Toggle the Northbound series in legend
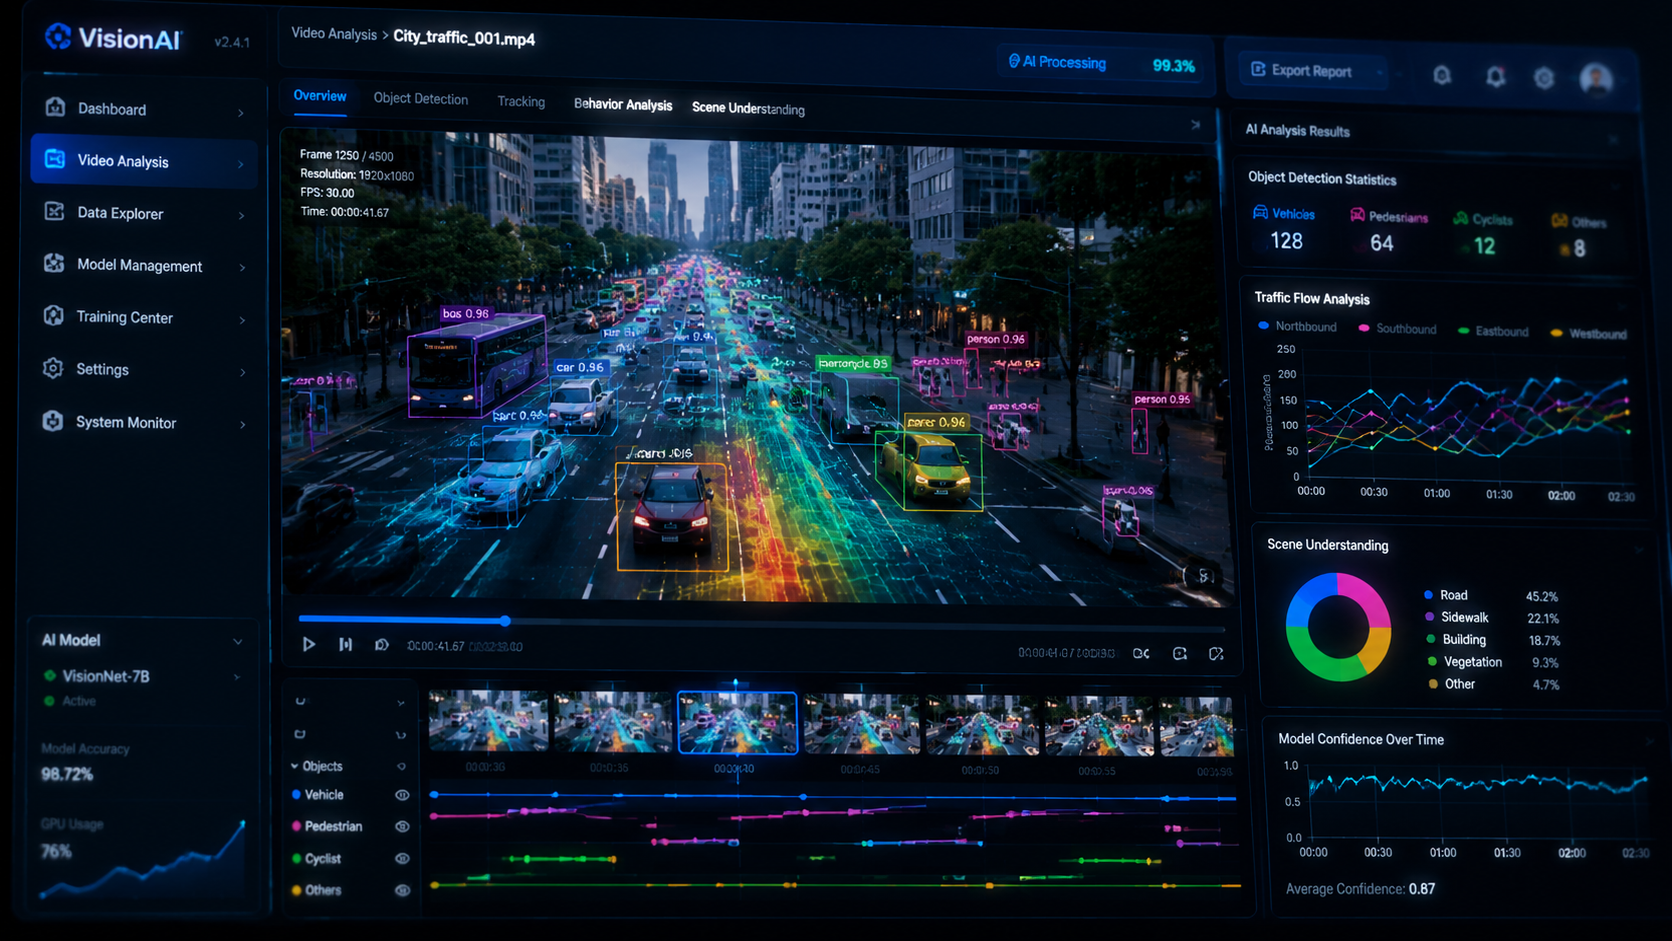 point(1297,326)
